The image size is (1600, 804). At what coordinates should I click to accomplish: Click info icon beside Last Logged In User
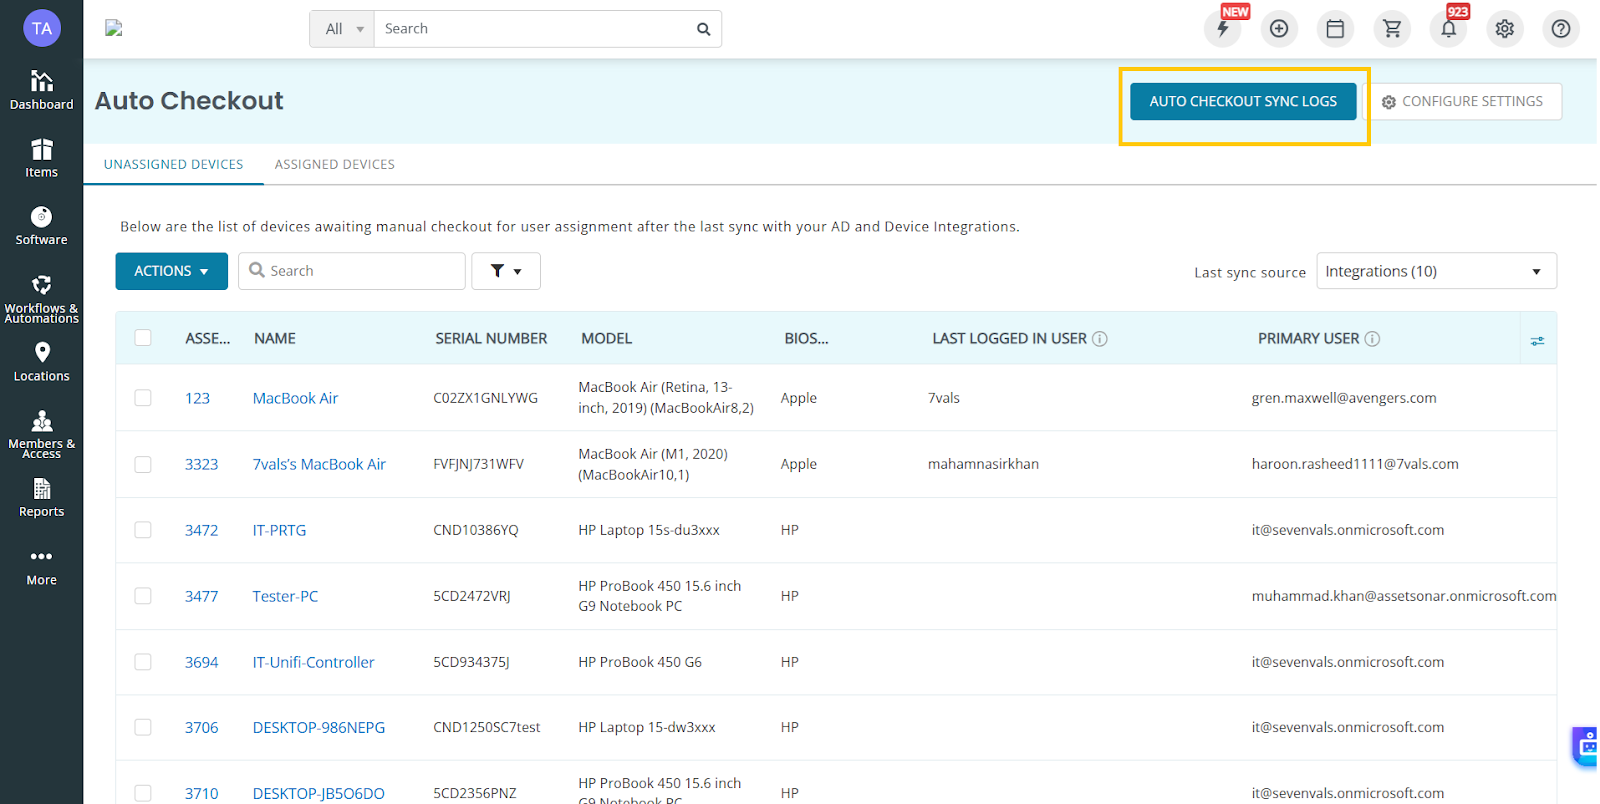1100,339
